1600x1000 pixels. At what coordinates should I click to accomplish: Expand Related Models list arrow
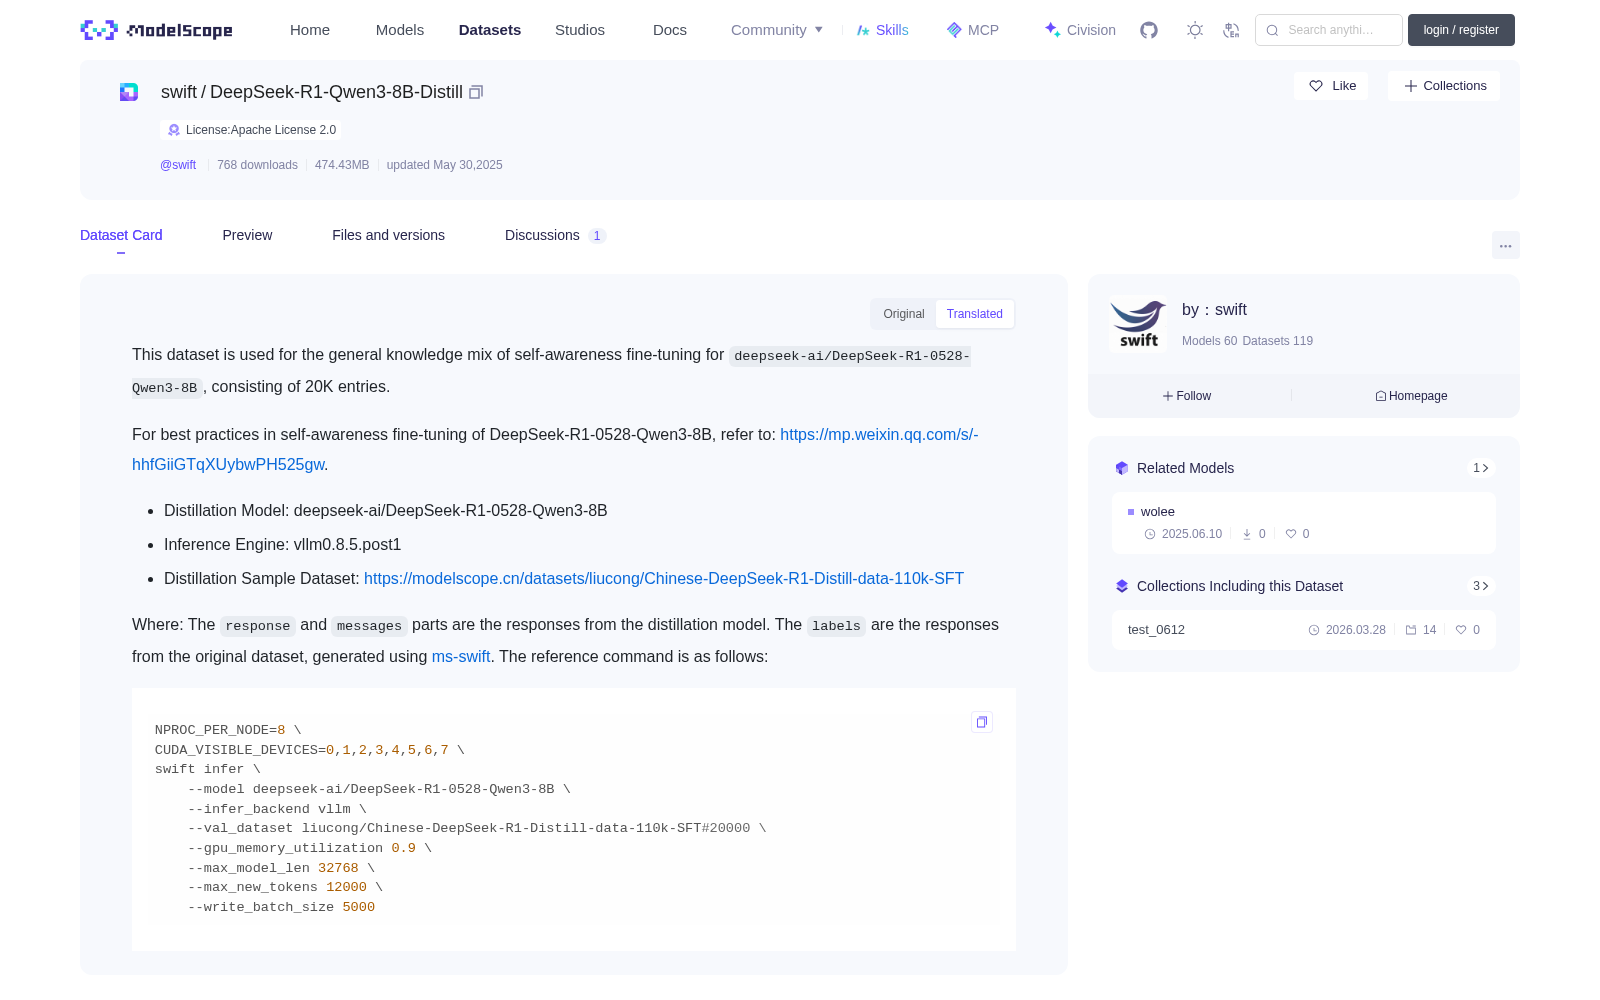(1481, 468)
